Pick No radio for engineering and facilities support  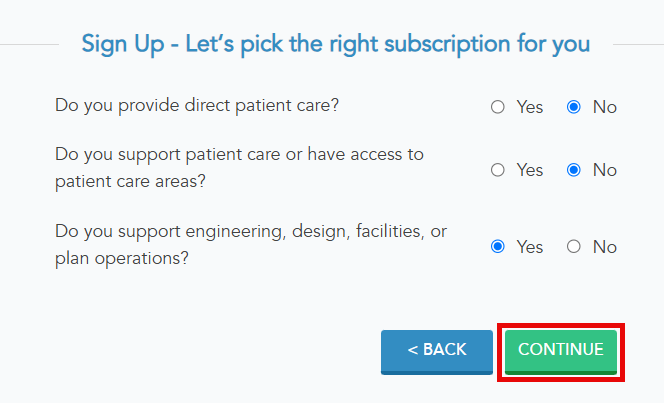[574, 246]
